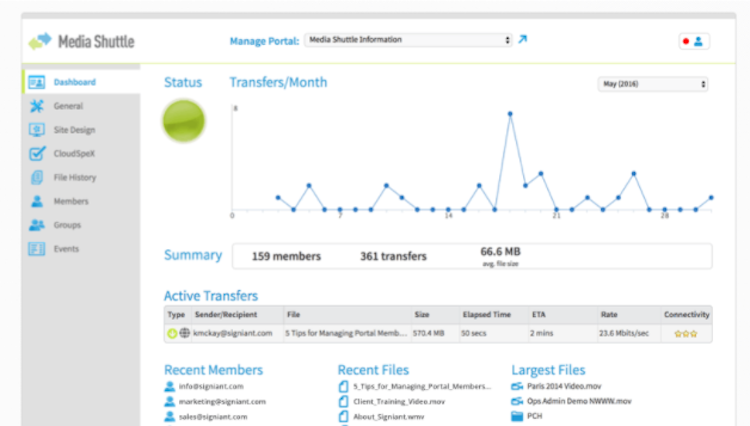
Task: Click the Size column header
Action: [x=421, y=315]
